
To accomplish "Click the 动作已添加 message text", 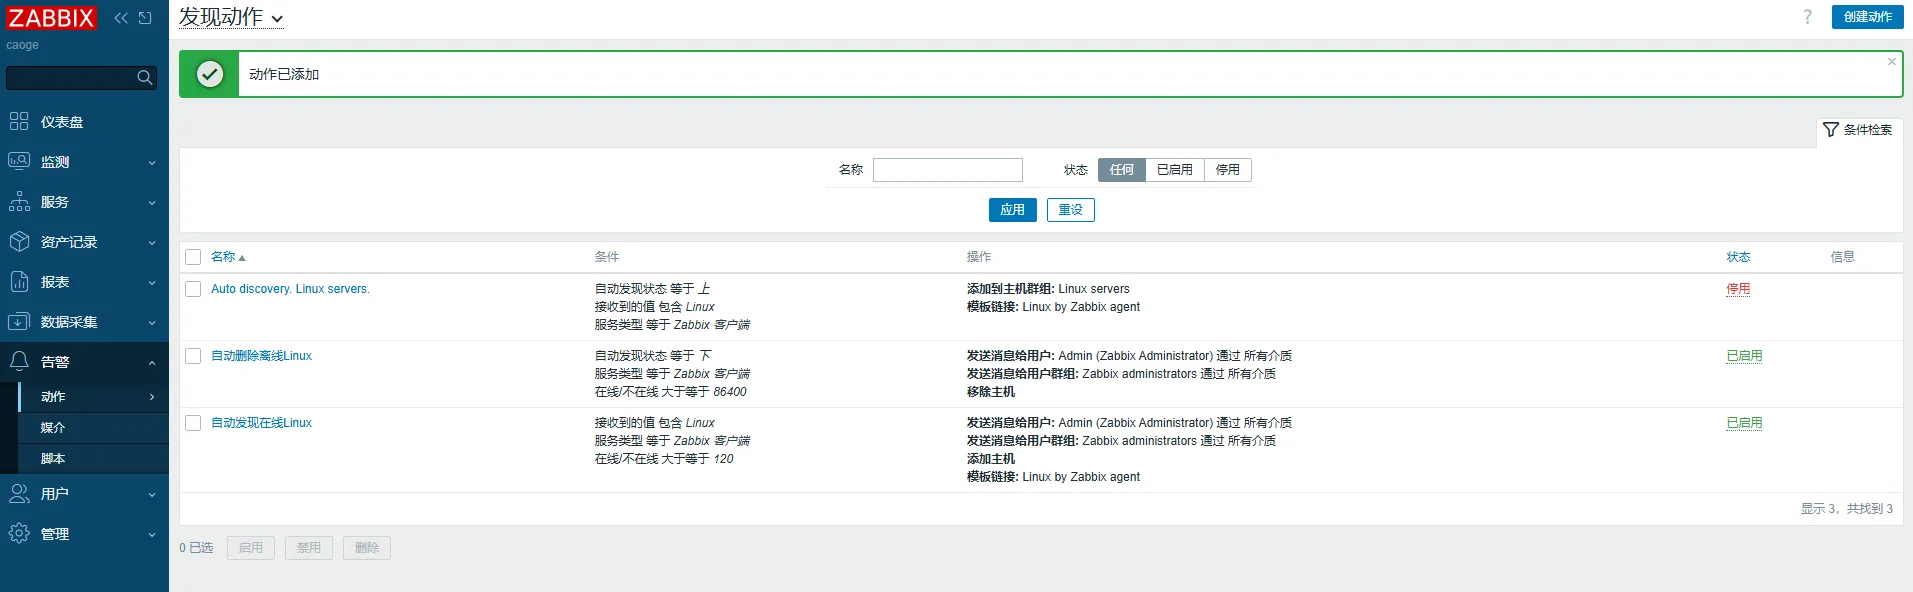I will click(284, 74).
